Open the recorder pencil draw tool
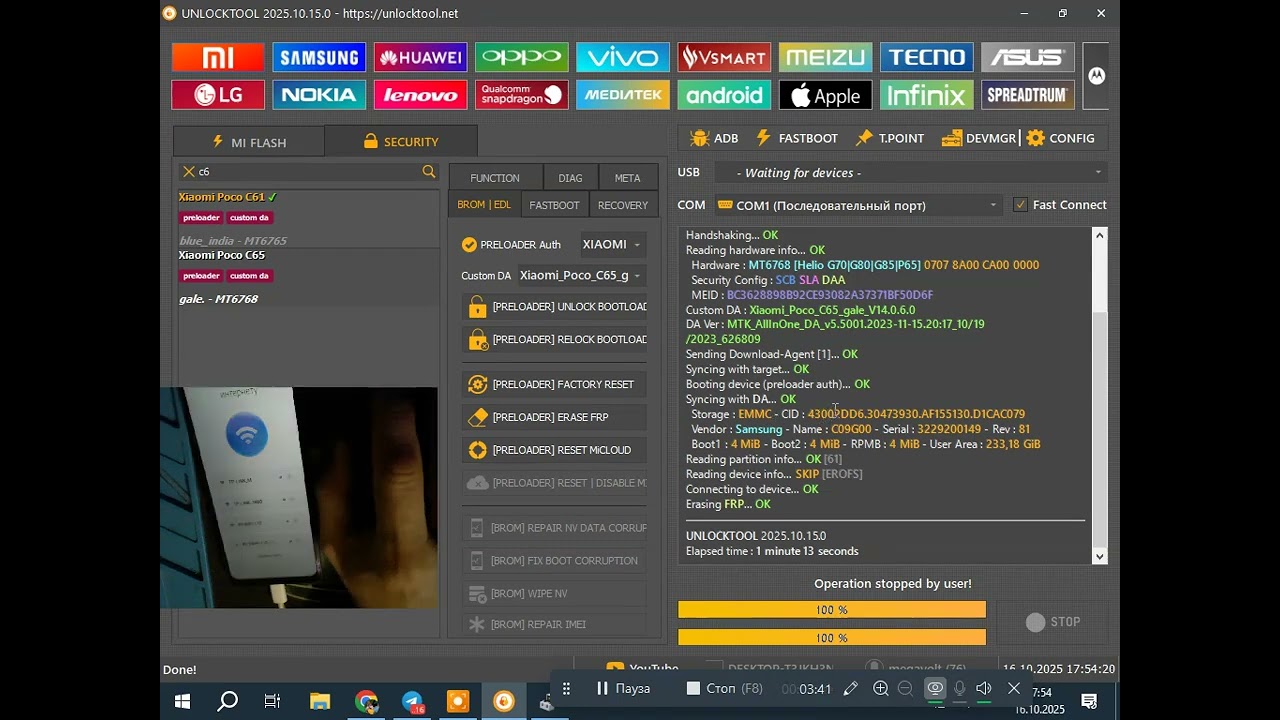The width and height of the screenshot is (1280, 720). pyautogui.click(x=850, y=688)
